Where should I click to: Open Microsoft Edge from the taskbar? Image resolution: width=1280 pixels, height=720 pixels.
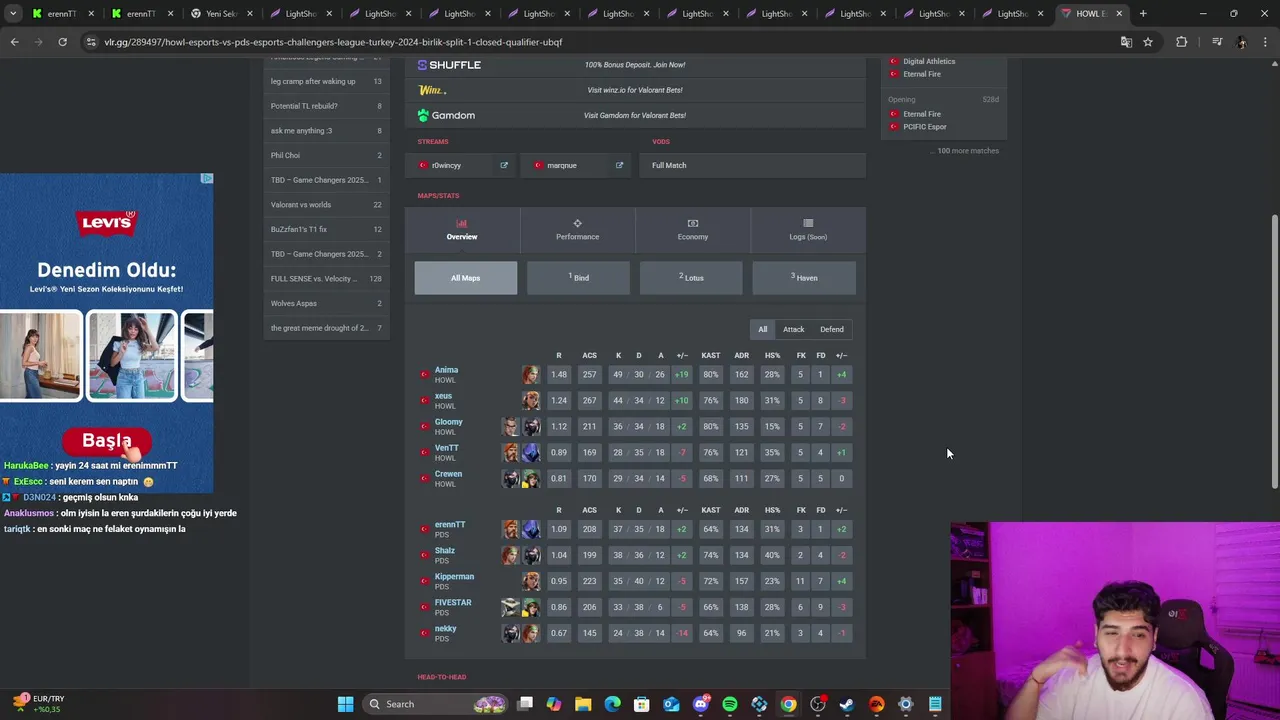tap(613, 704)
